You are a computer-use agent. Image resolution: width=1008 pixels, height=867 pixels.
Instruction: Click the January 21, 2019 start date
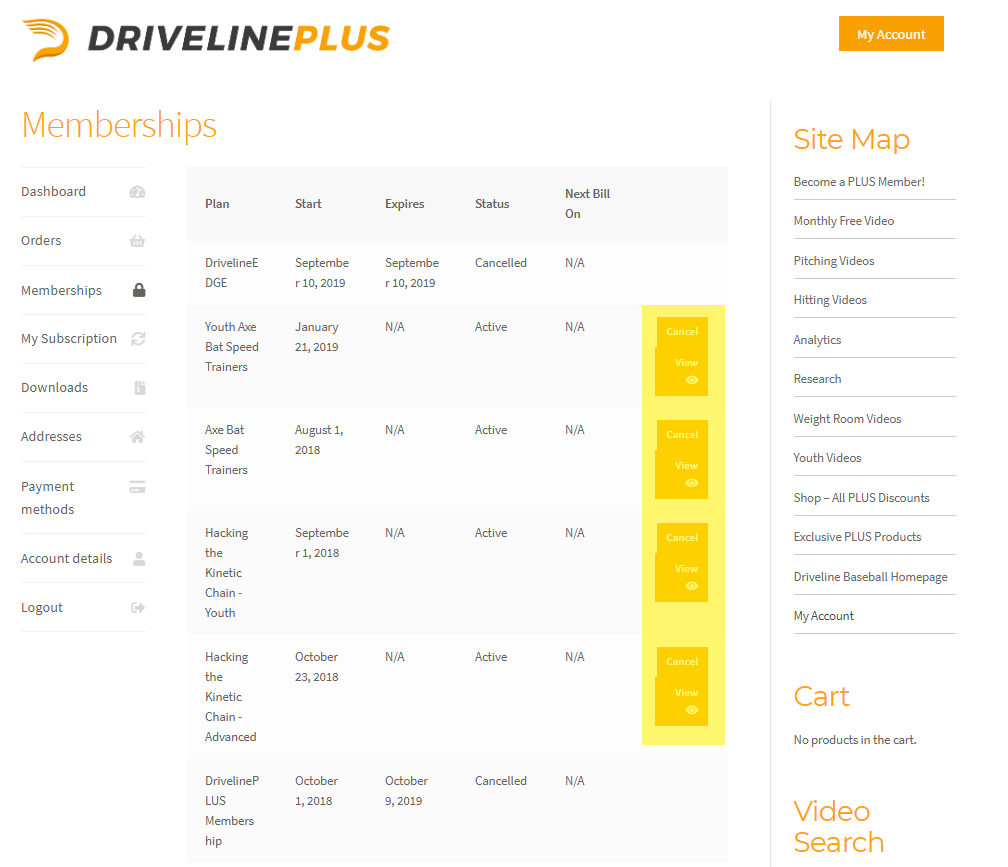coord(316,337)
